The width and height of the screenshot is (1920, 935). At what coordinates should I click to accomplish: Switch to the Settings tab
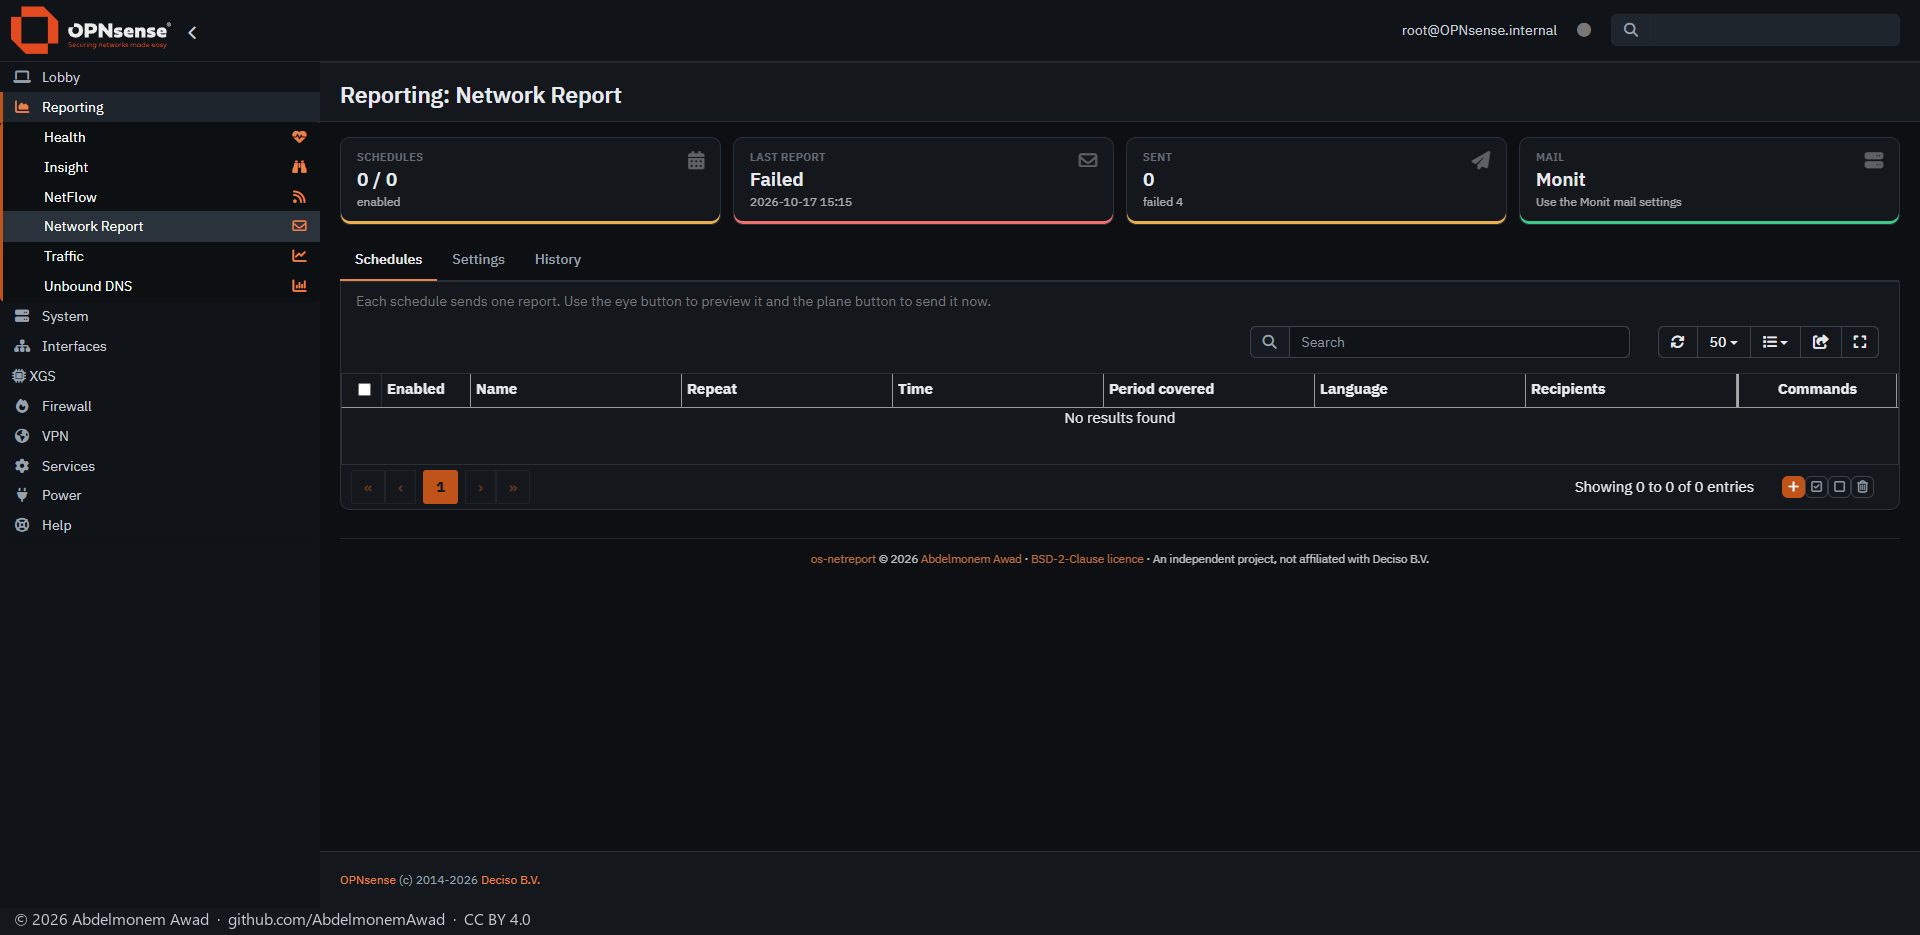(478, 260)
